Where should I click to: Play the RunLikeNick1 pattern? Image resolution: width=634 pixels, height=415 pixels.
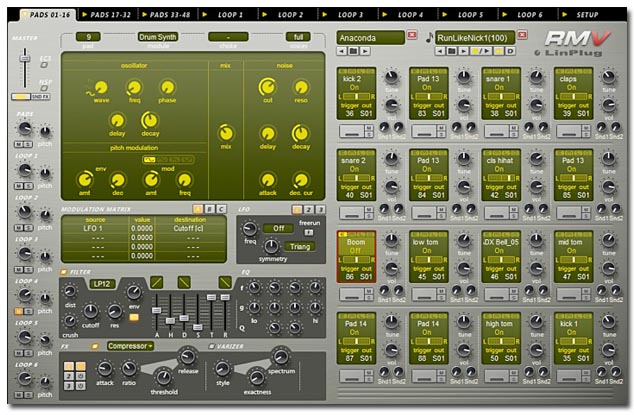pos(463,51)
